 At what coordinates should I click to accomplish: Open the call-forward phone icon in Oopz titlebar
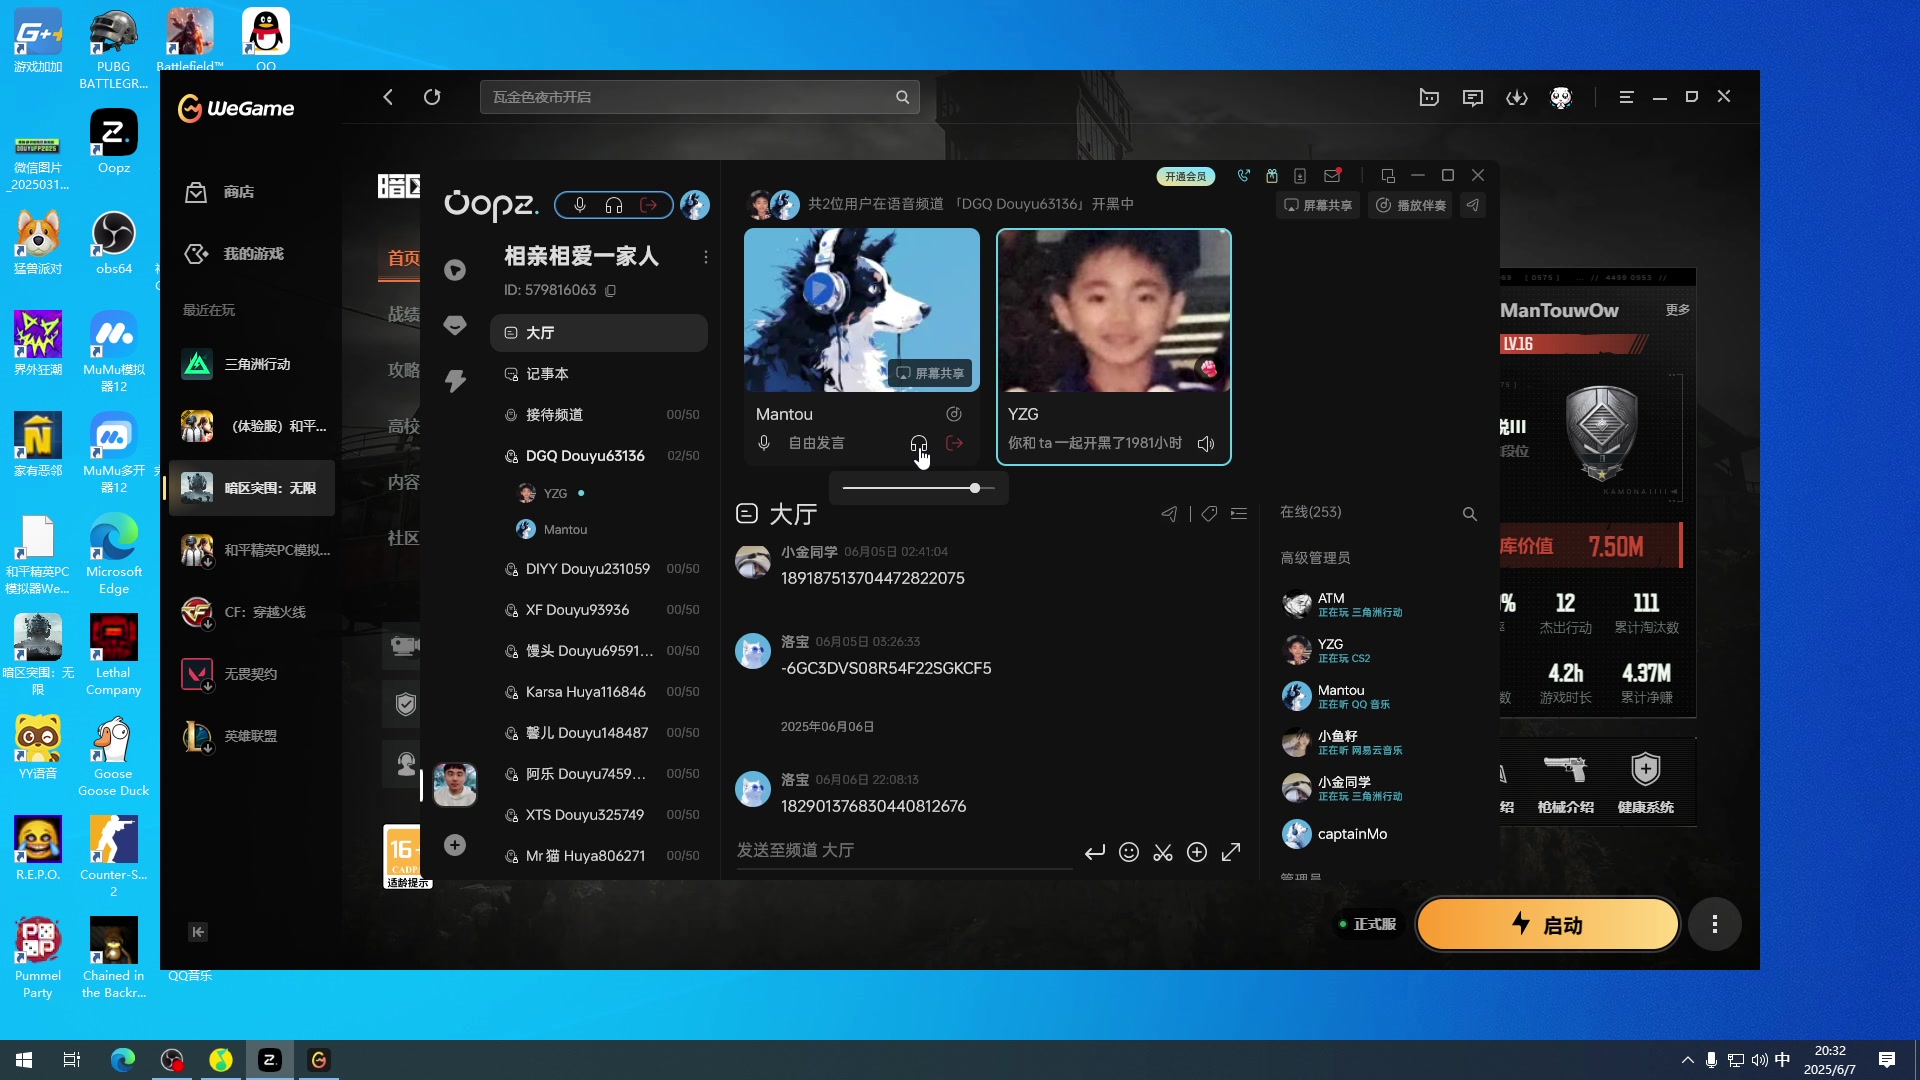(x=1243, y=176)
